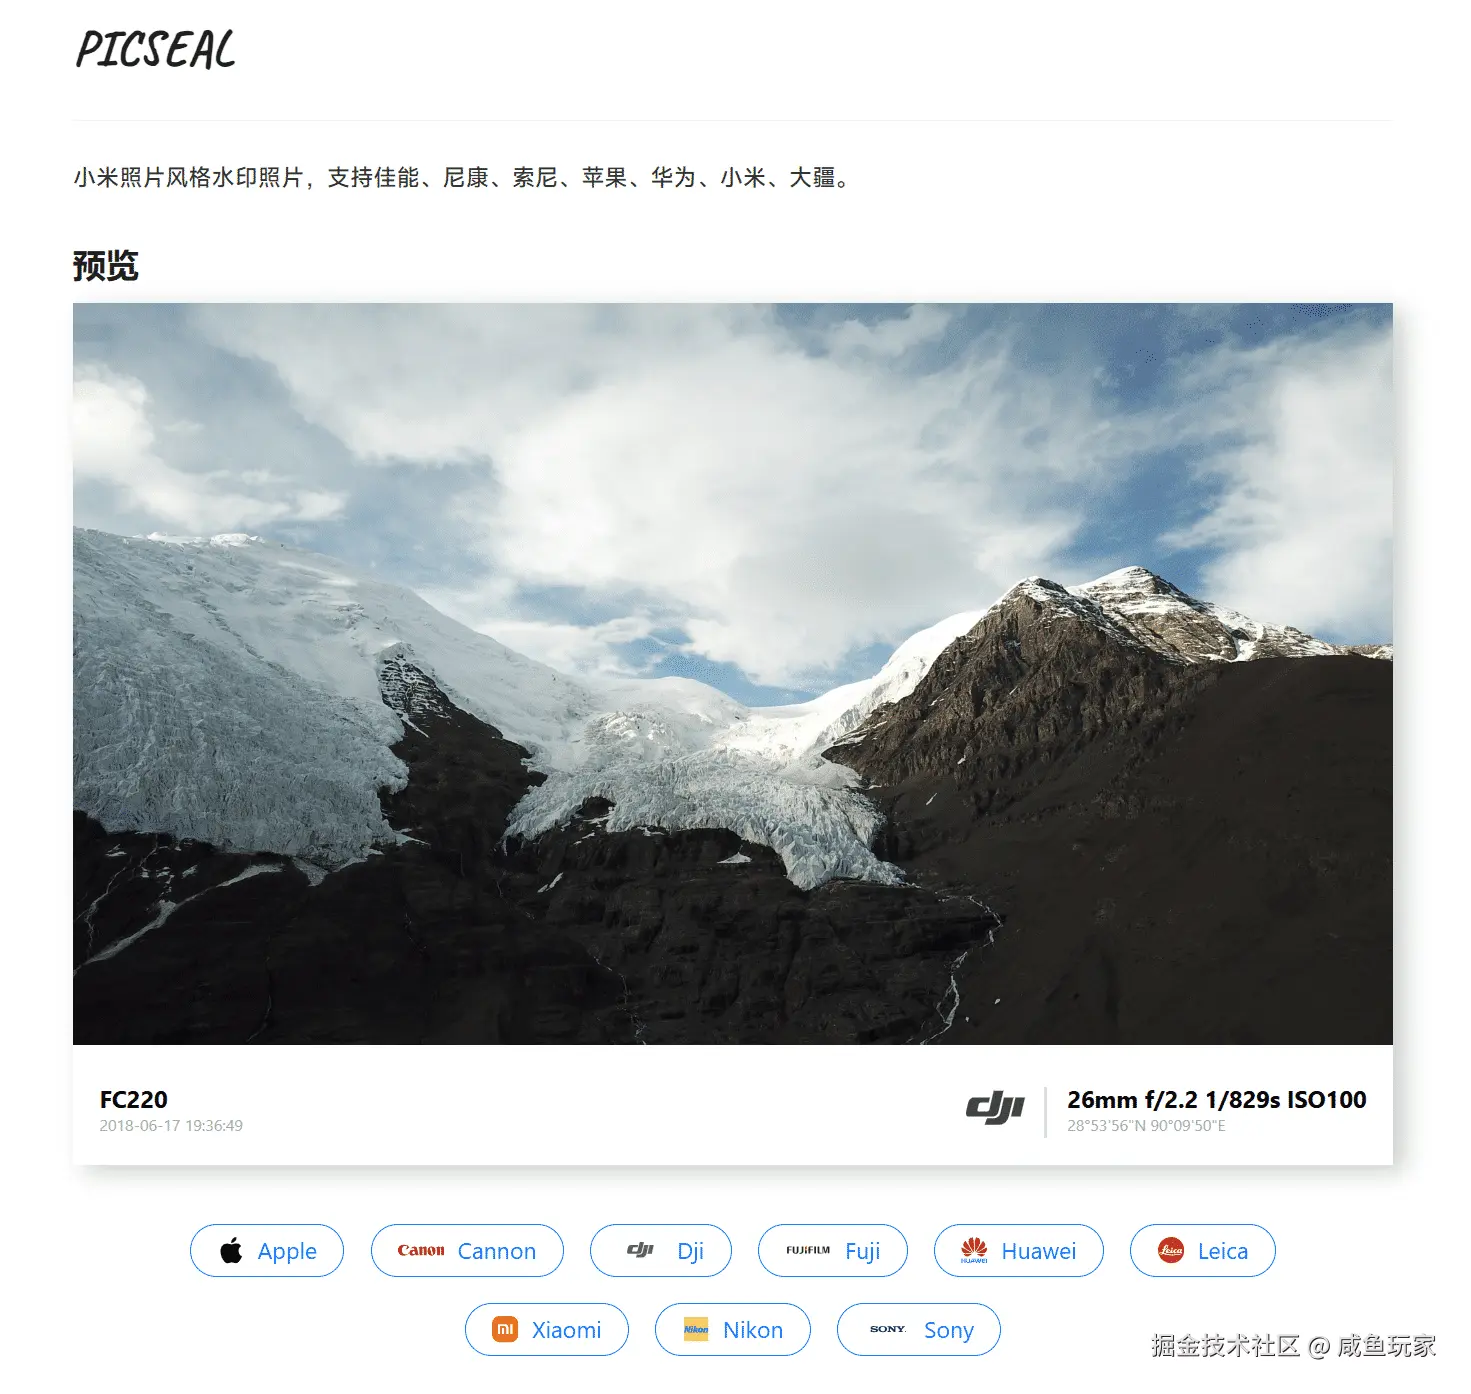Viewport: 1471px width, 1394px height.
Task: Click the Fujifilm logo icon
Action: (x=808, y=1250)
